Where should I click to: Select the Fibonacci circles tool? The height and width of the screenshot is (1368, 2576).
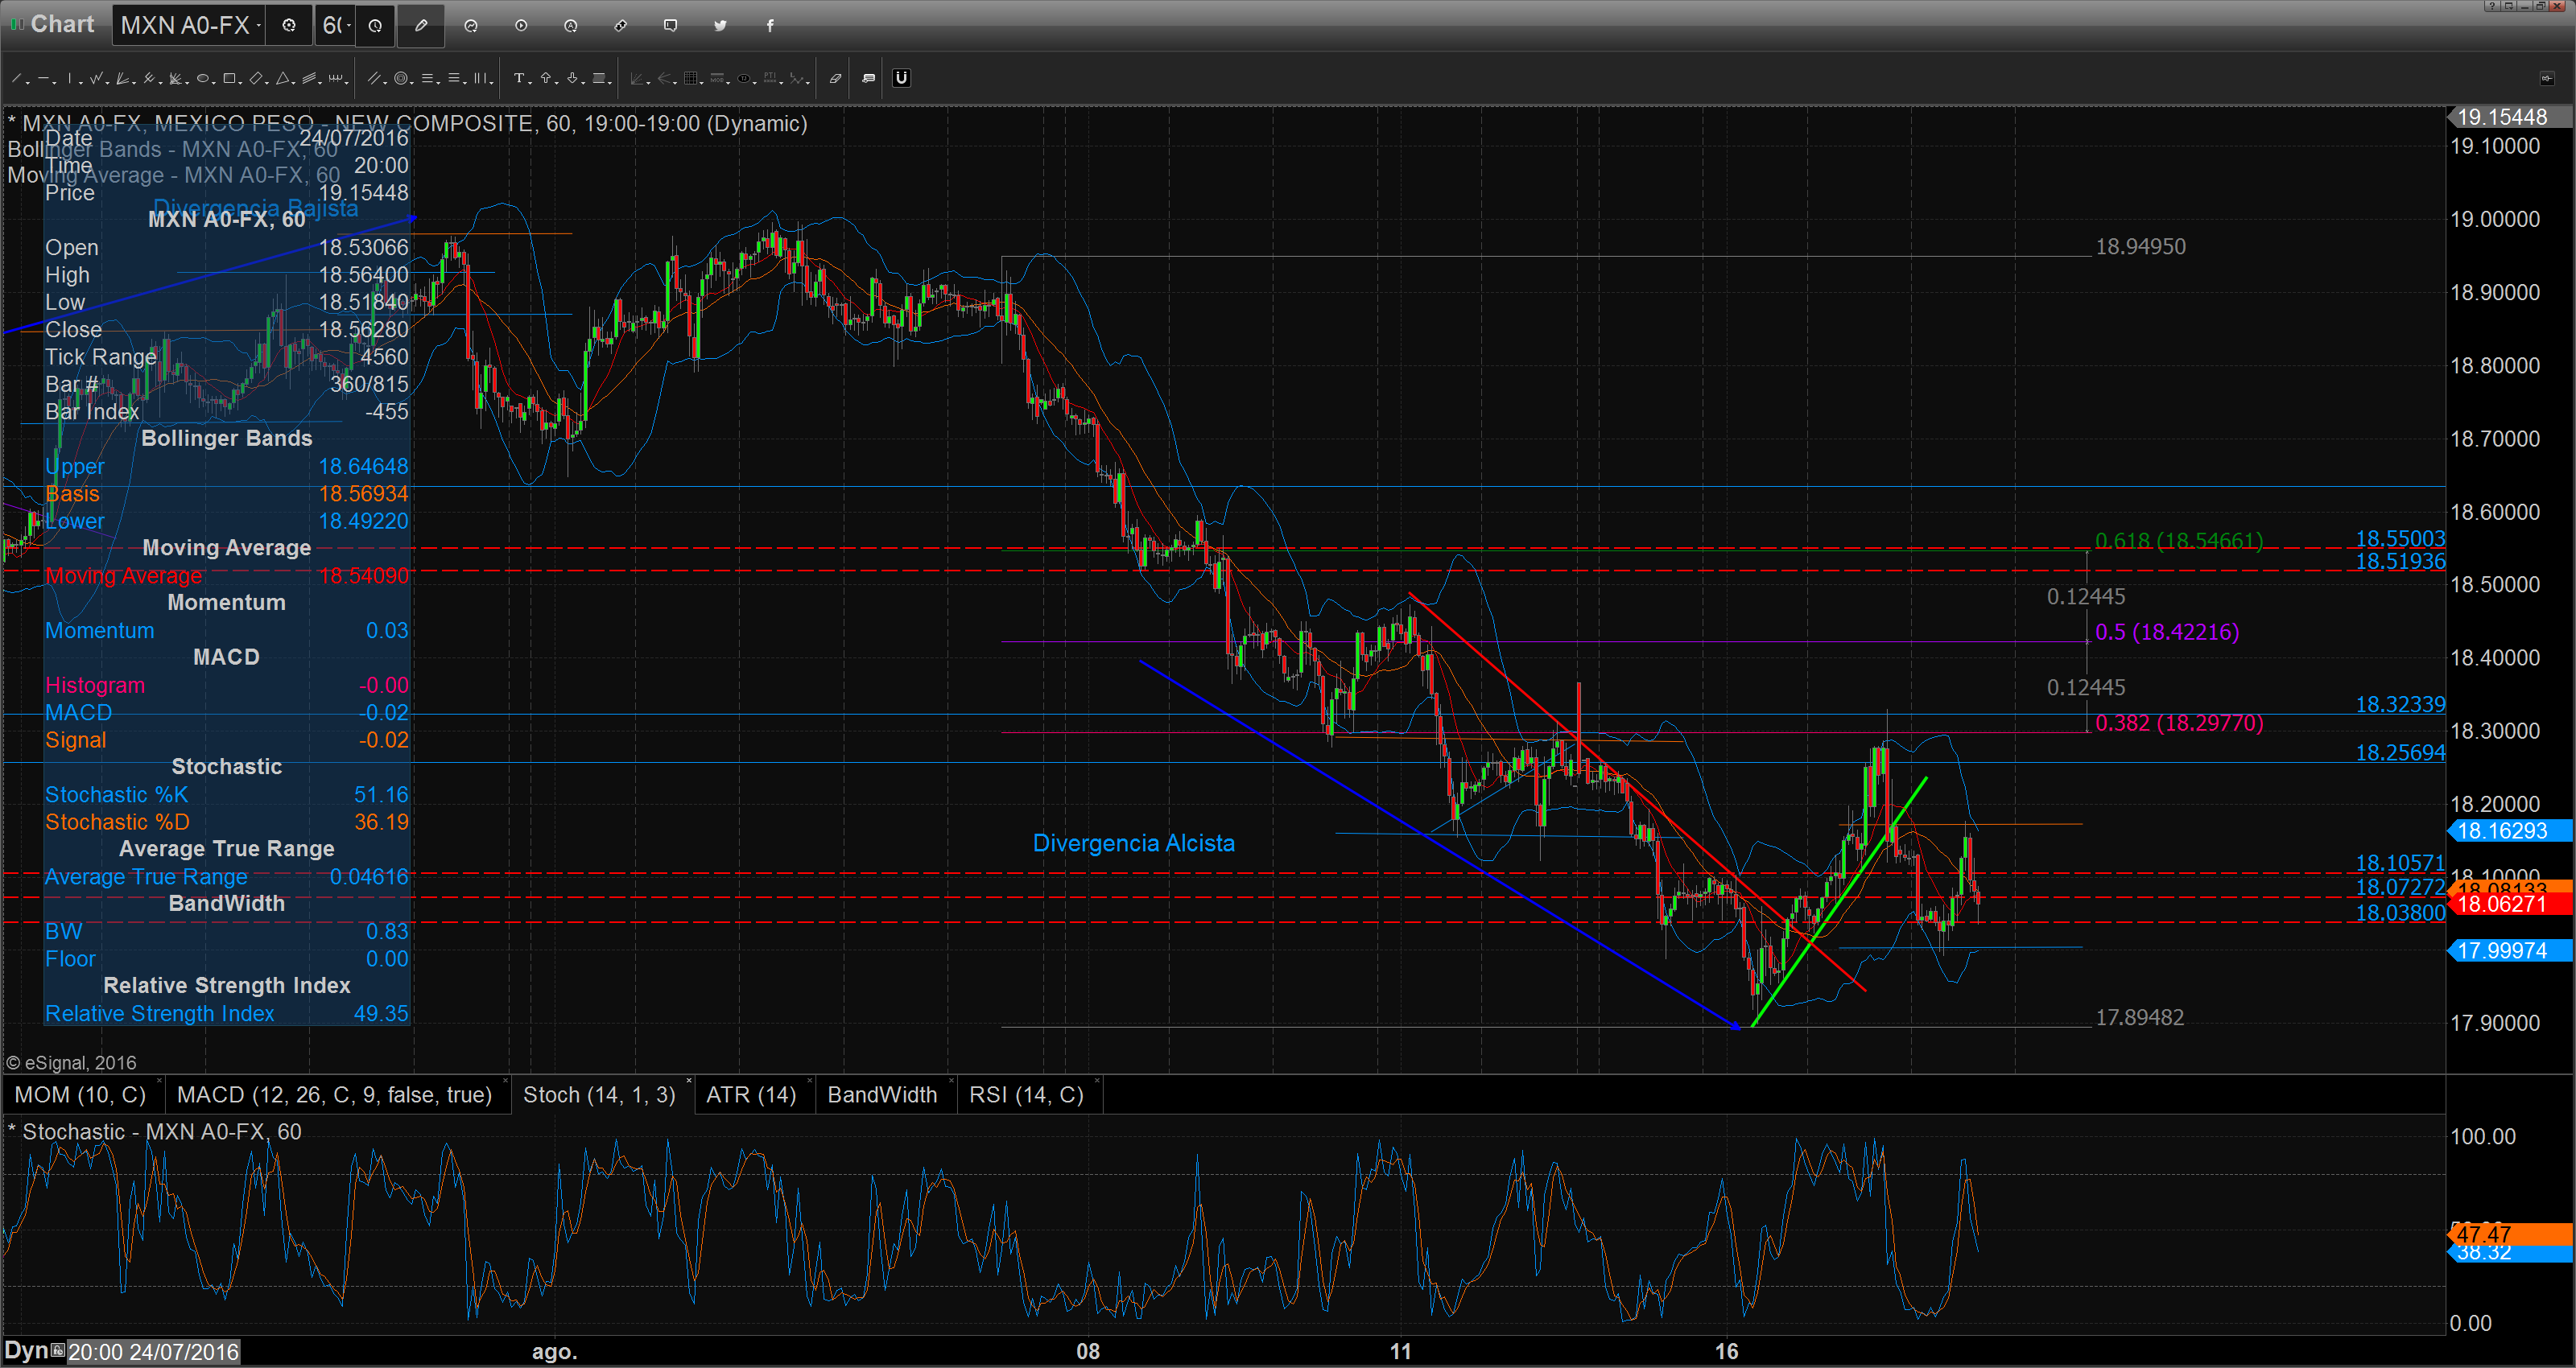coord(400,78)
